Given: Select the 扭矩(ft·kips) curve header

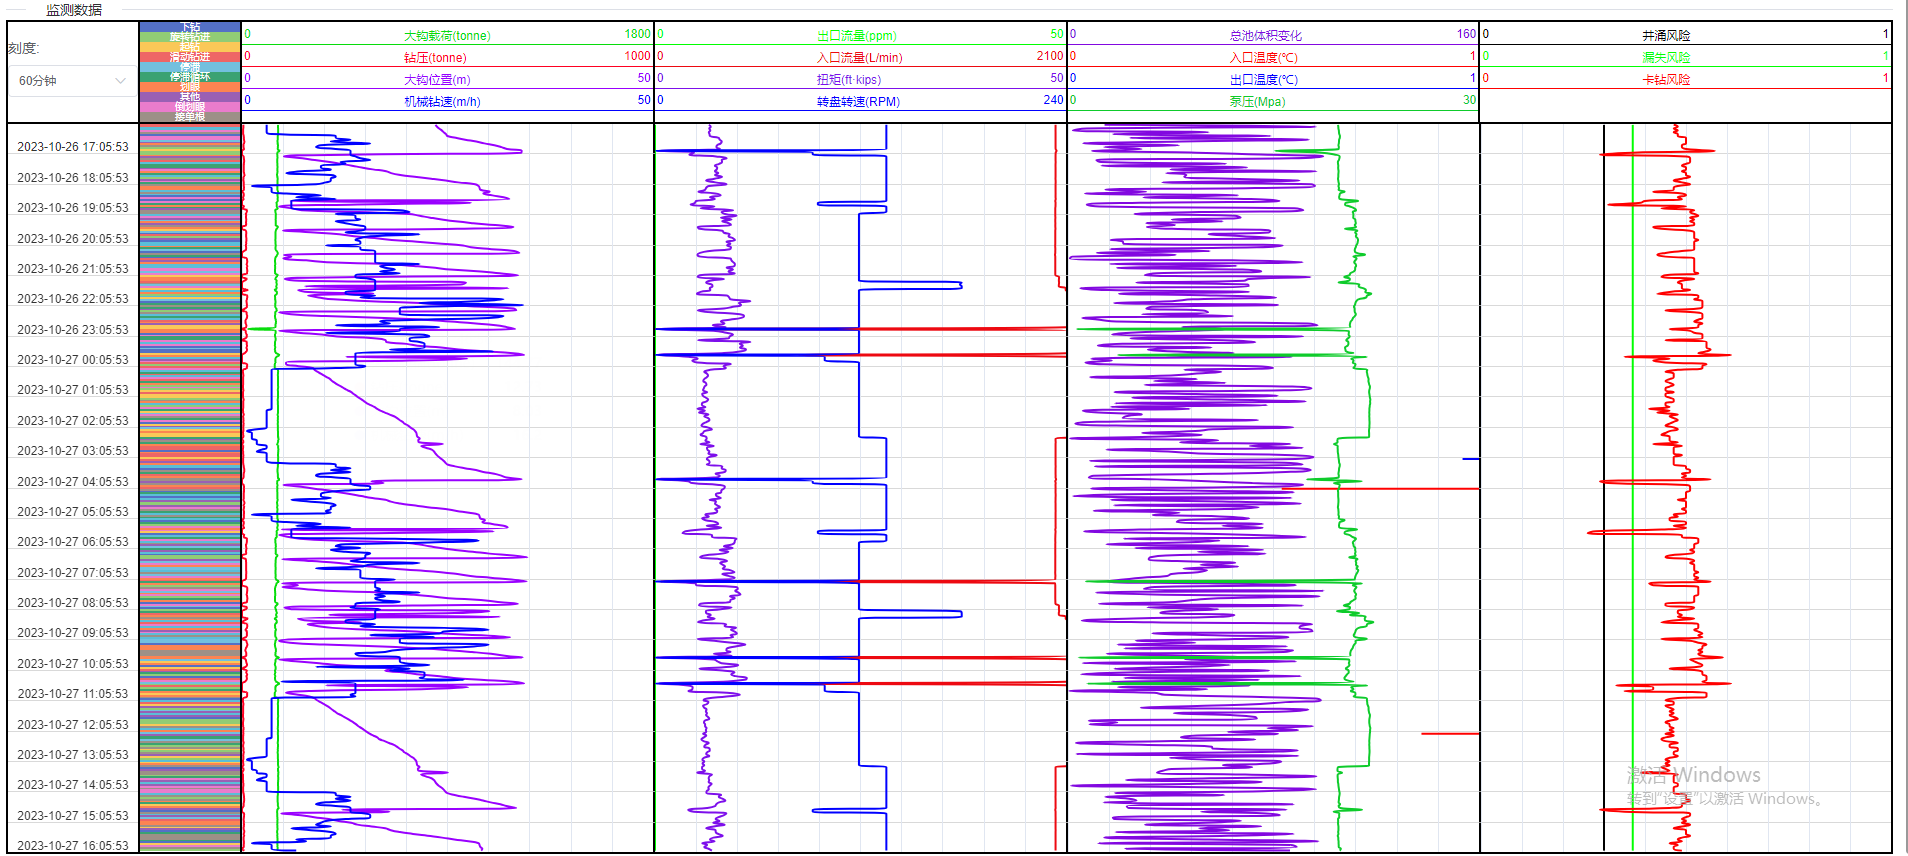Looking at the screenshot, I should [x=849, y=79].
